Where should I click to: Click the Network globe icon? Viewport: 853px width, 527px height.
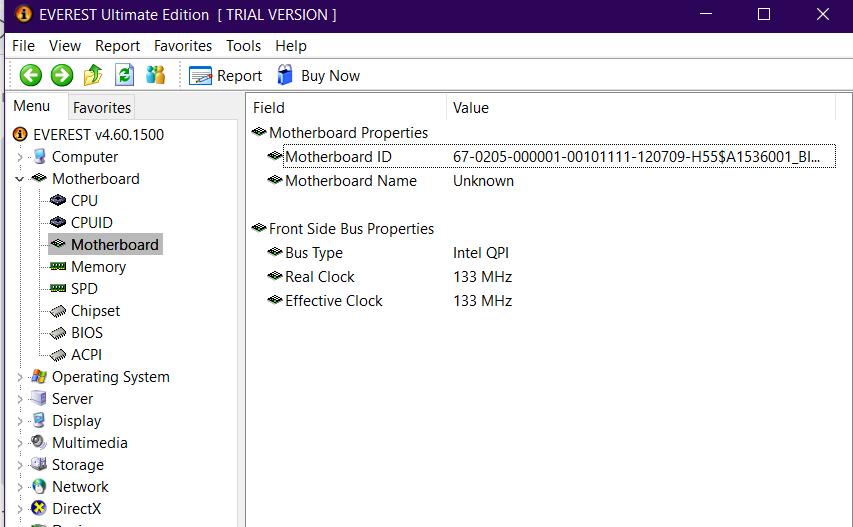click(39, 486)
